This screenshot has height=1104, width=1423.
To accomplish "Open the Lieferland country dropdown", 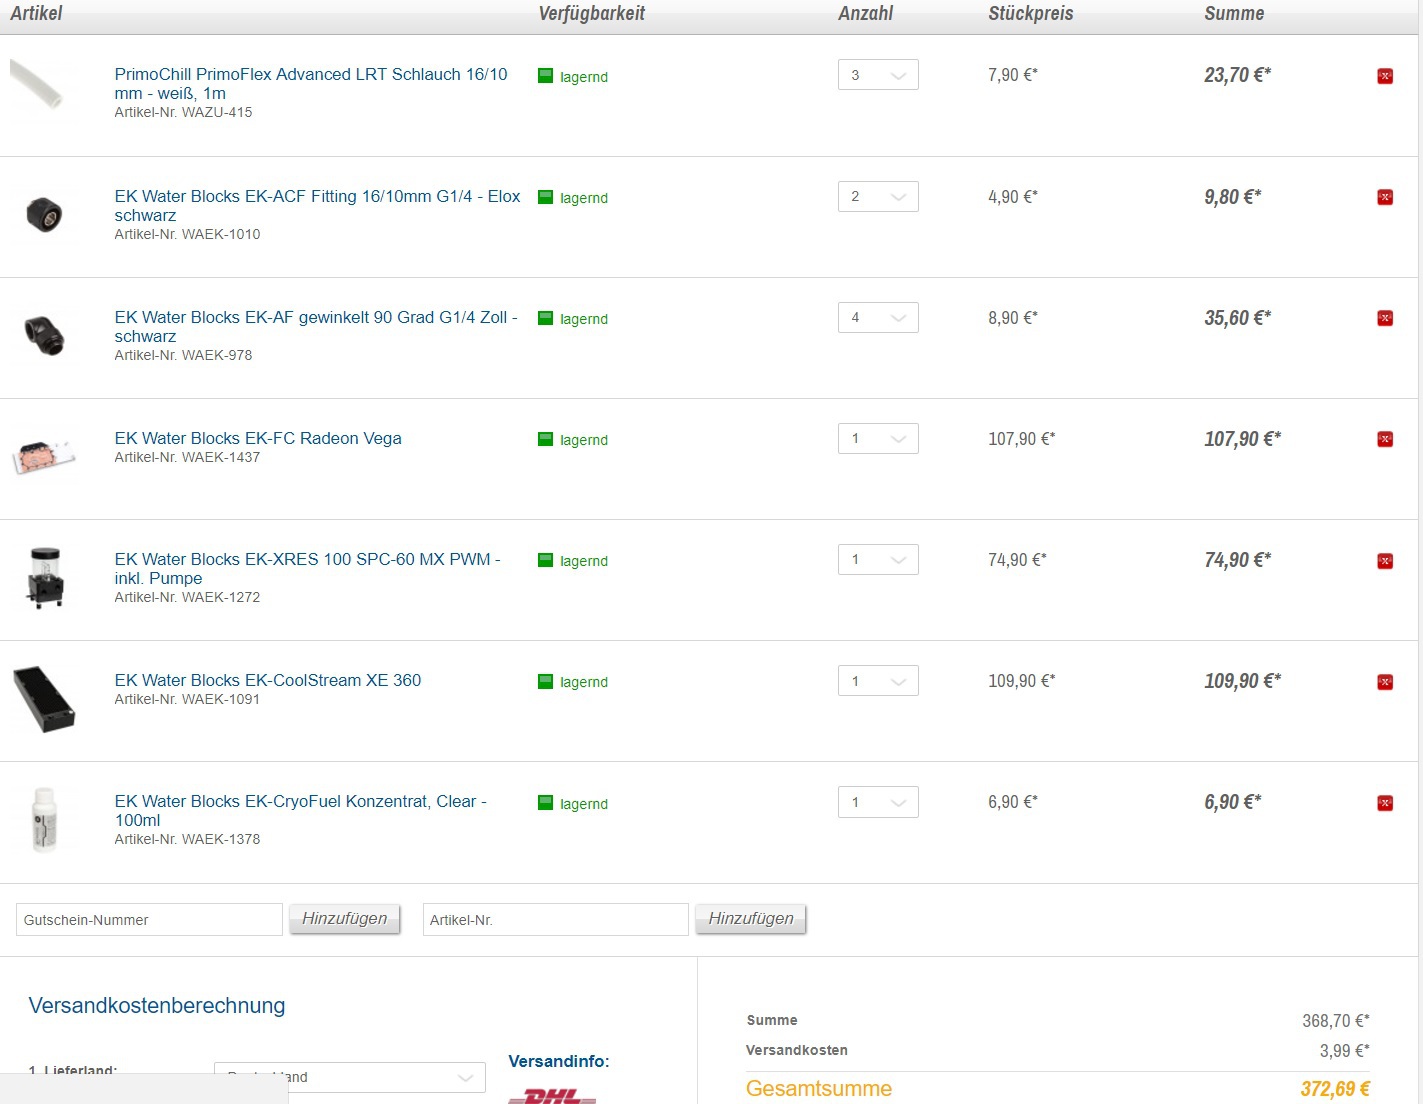I will (350, 1077).
